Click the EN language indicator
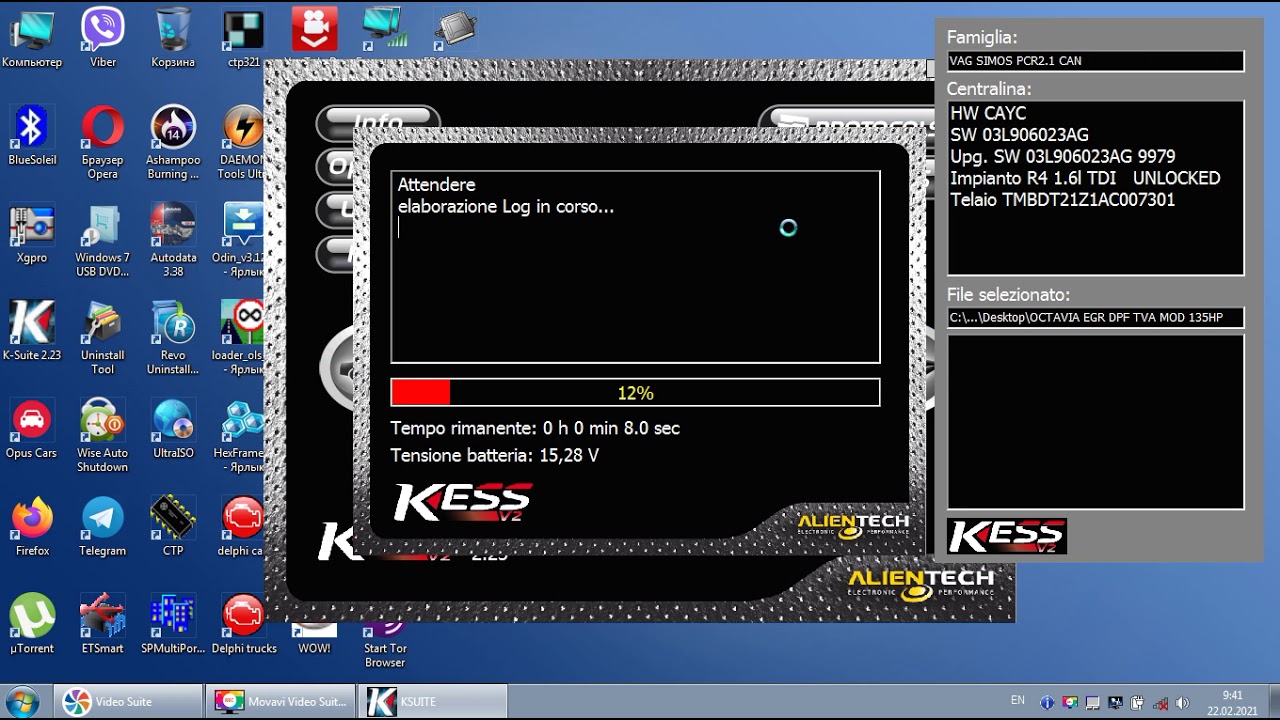Viewport: 1280px width, 720px height. [x=1018, y=700]
